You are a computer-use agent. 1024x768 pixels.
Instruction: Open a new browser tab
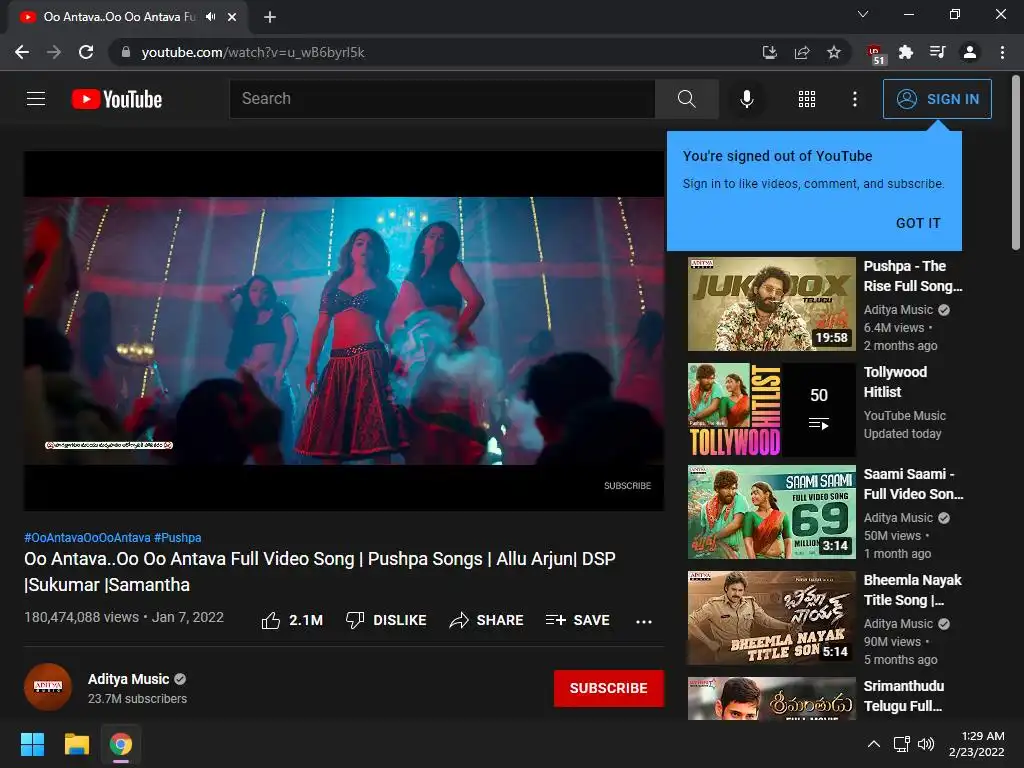coord(270,17)
